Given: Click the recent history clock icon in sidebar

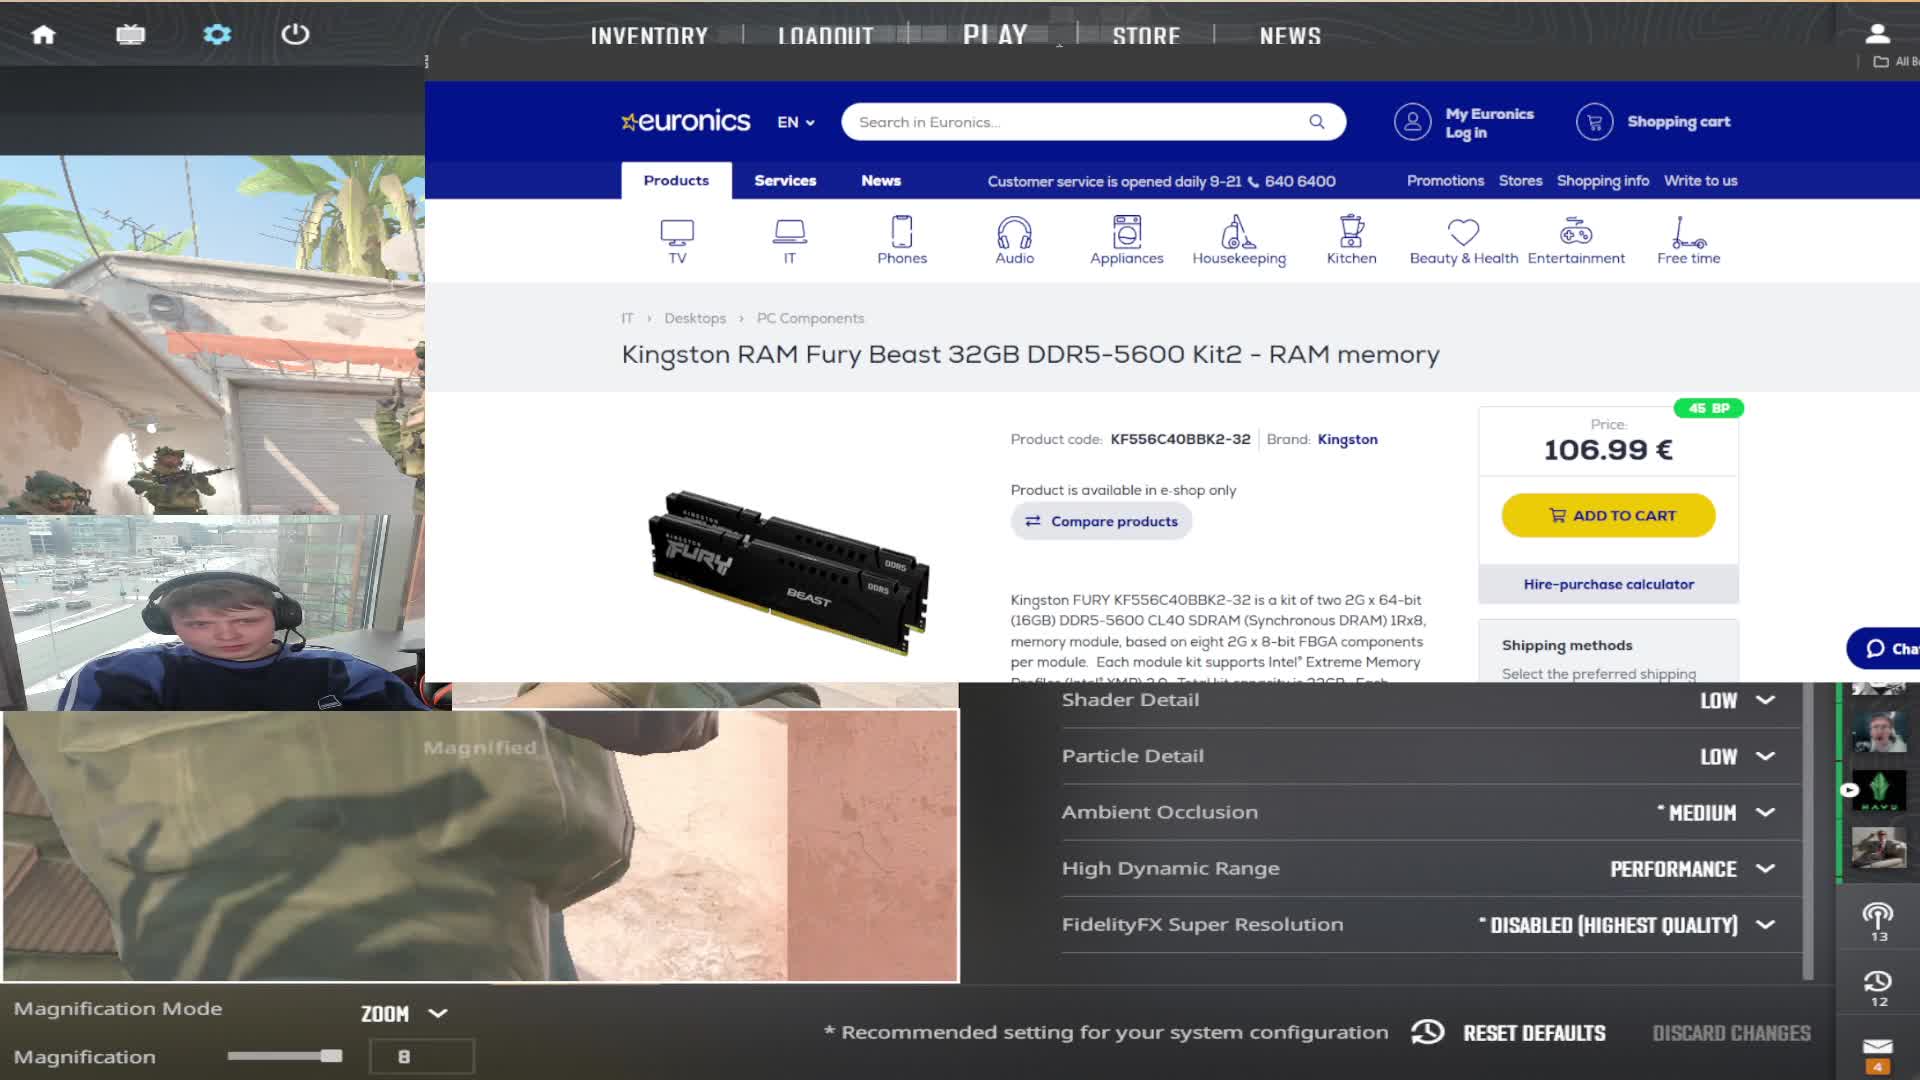Looking at the screenshot, I should point(1877,980).
